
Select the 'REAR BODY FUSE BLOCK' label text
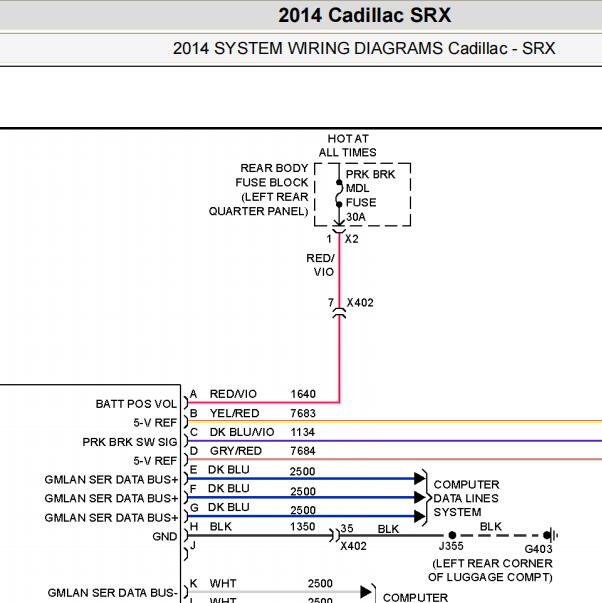click(x=272, y=175)
